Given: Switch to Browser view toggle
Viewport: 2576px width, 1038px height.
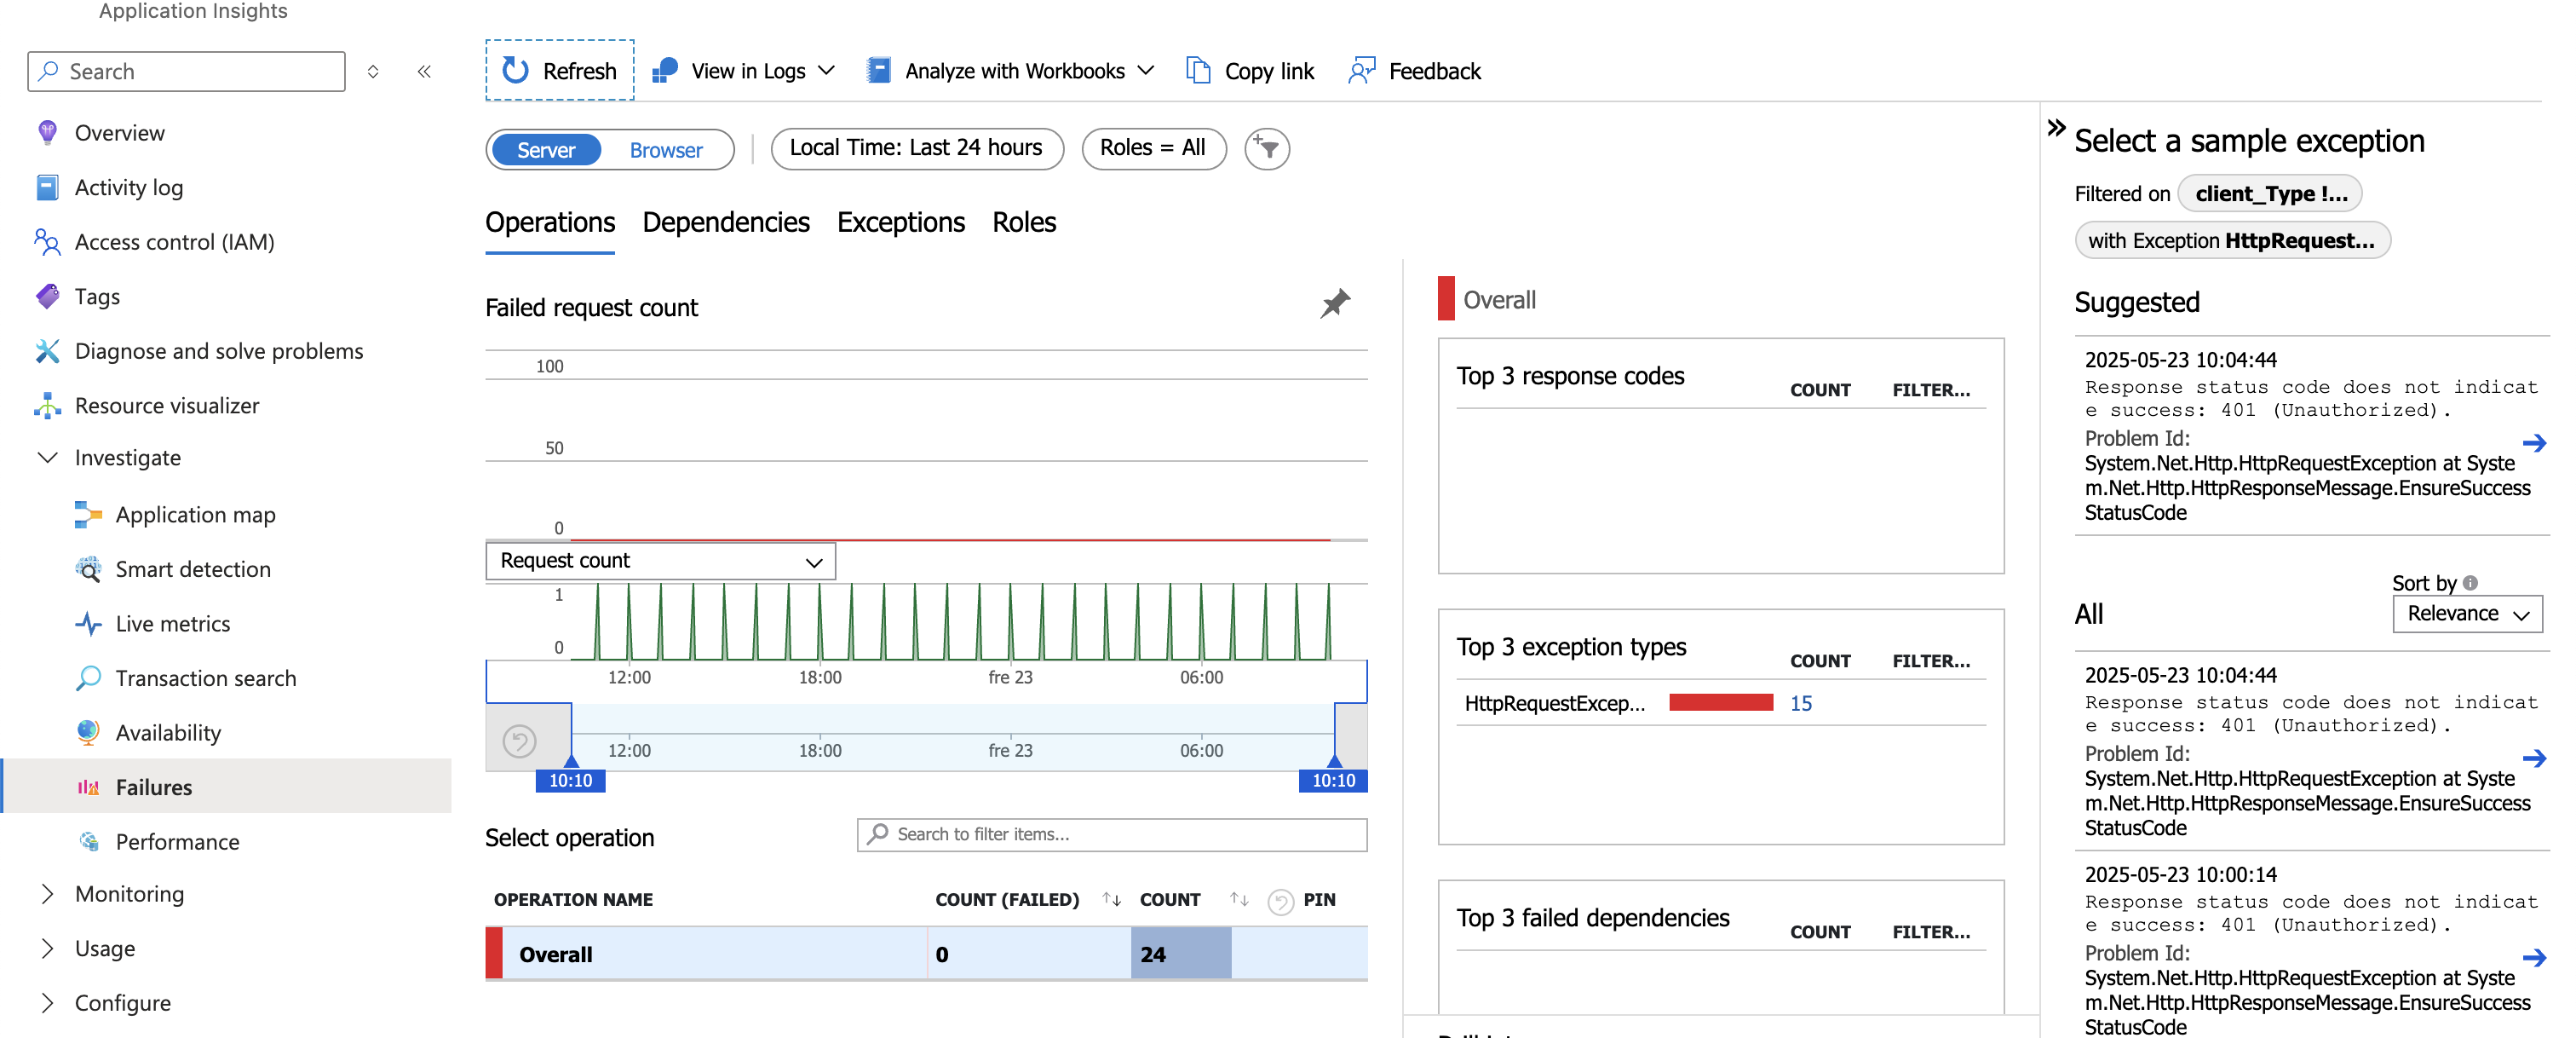Looking at the screenshot, I should tap(665, 150).
